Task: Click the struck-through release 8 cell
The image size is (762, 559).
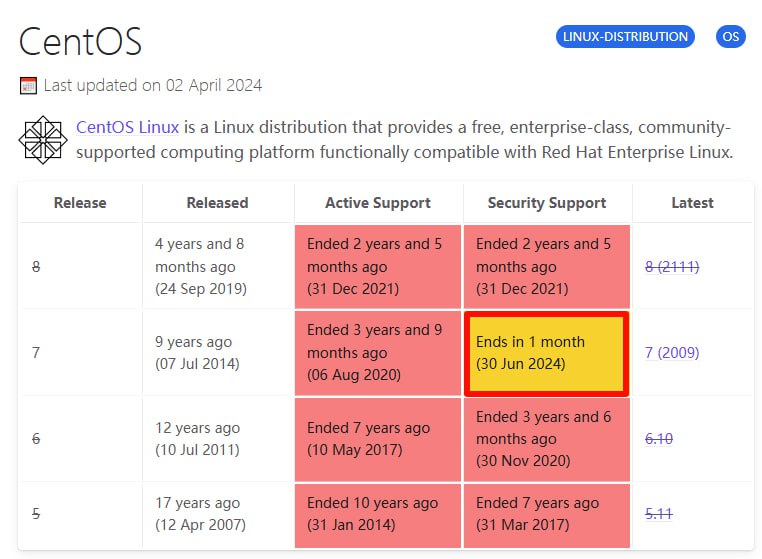Action: [x=36, y=266]
